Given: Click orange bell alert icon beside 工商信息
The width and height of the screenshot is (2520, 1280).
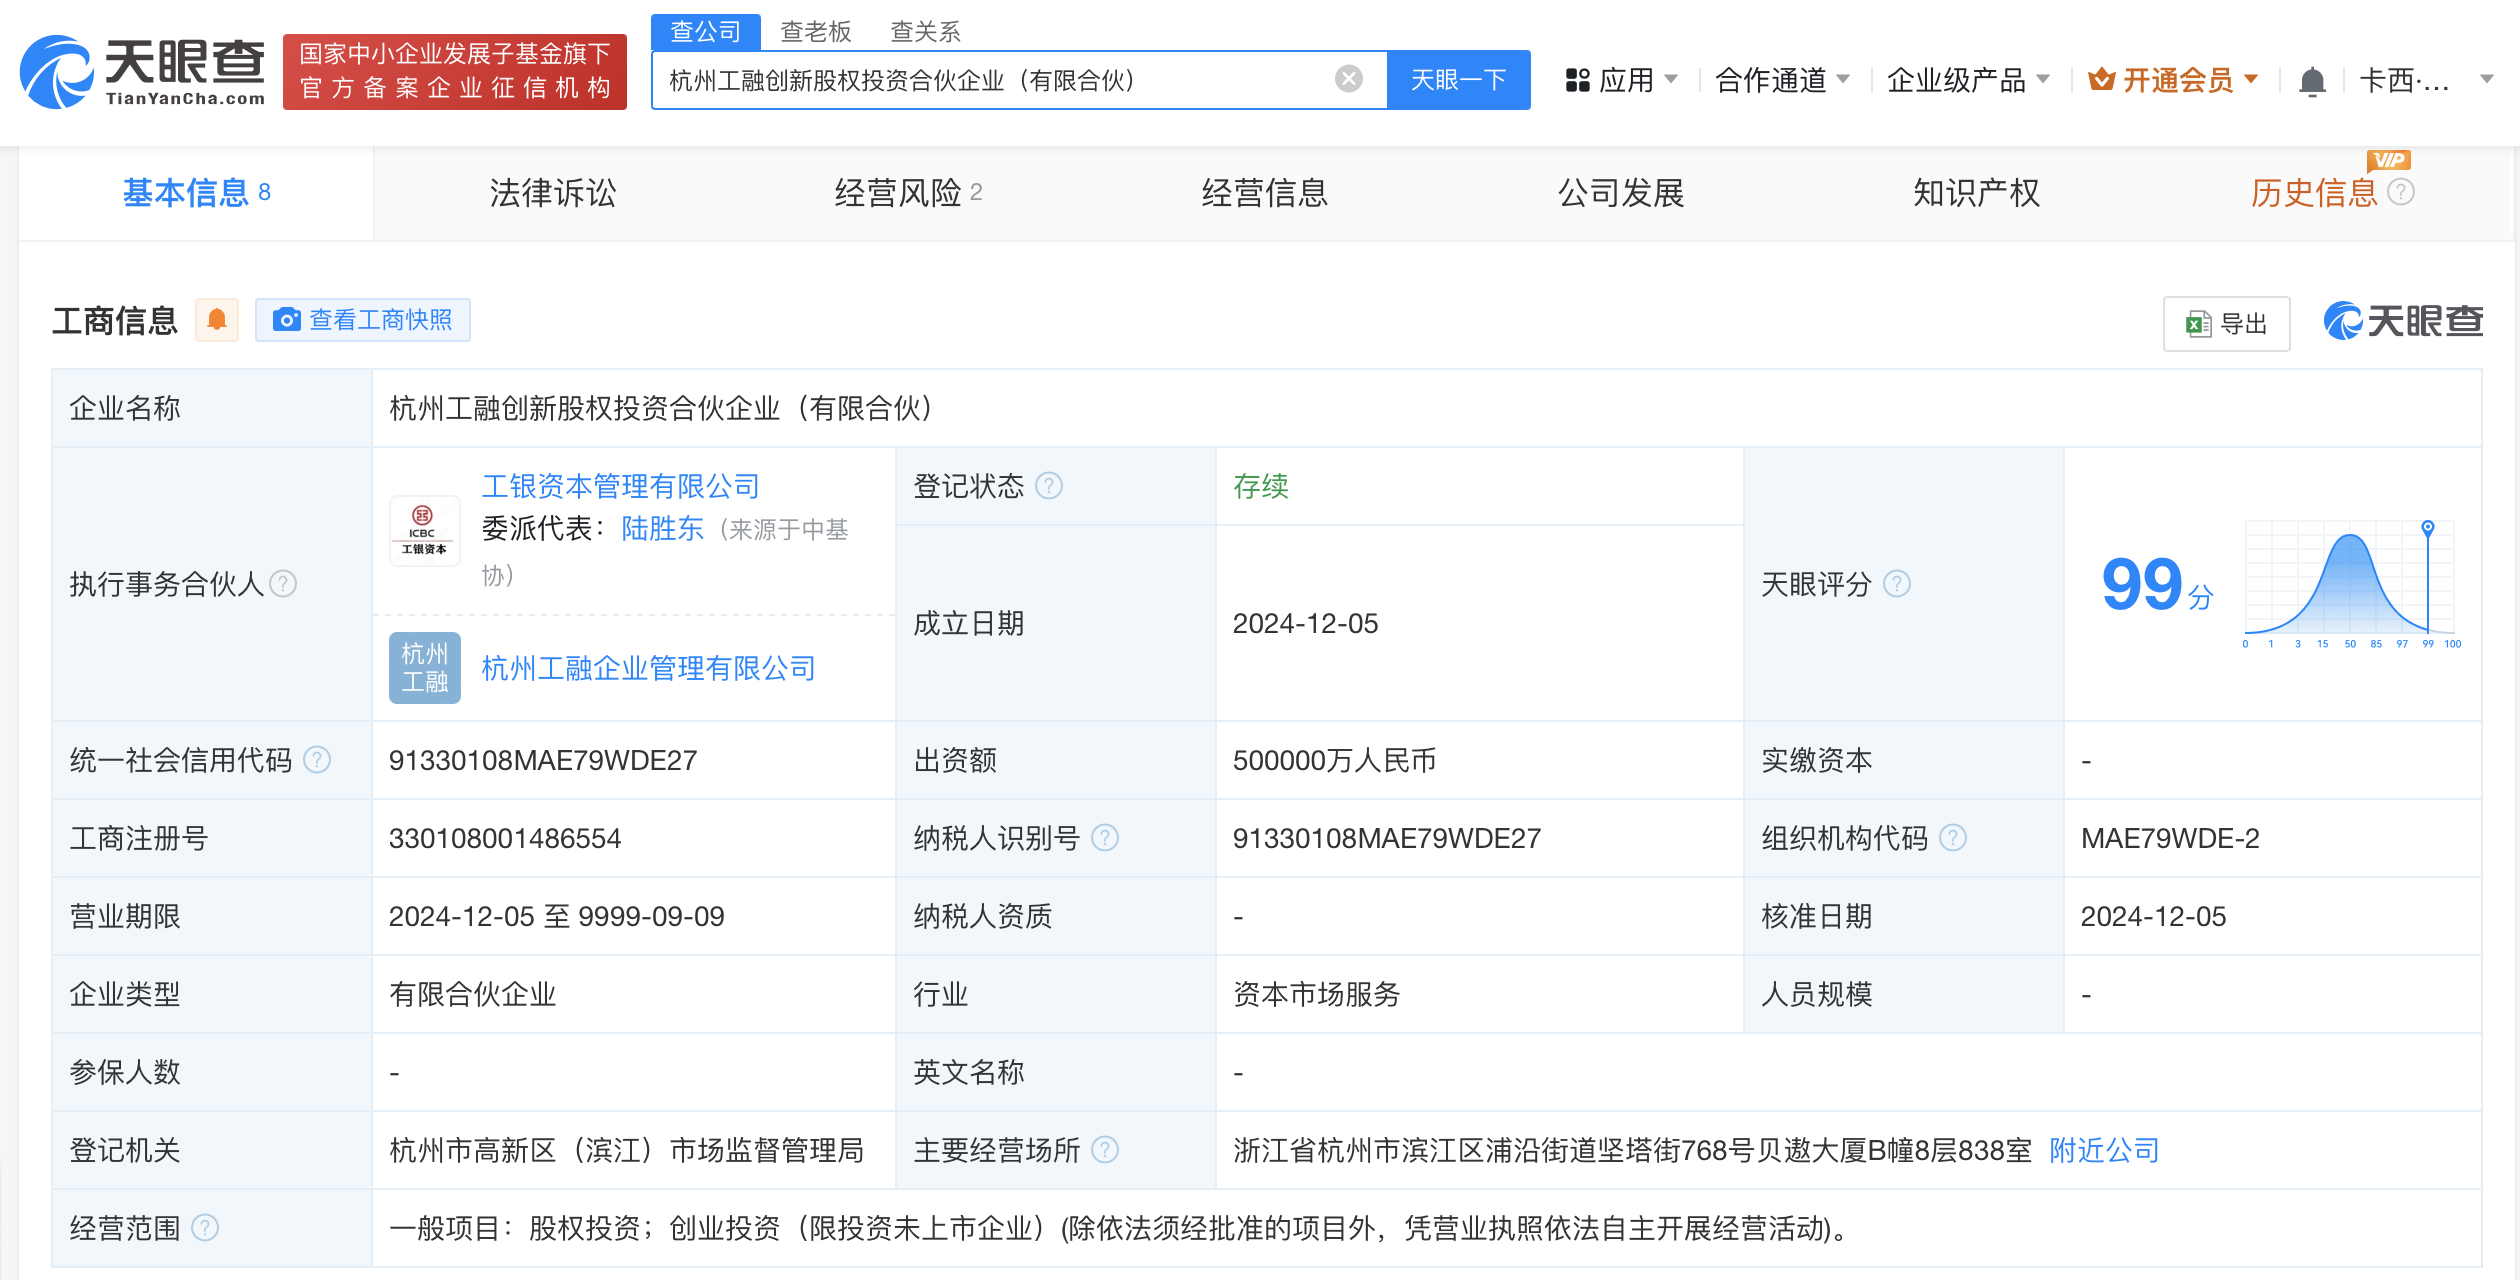Looking at the screenshot, I should pos(217,320).
